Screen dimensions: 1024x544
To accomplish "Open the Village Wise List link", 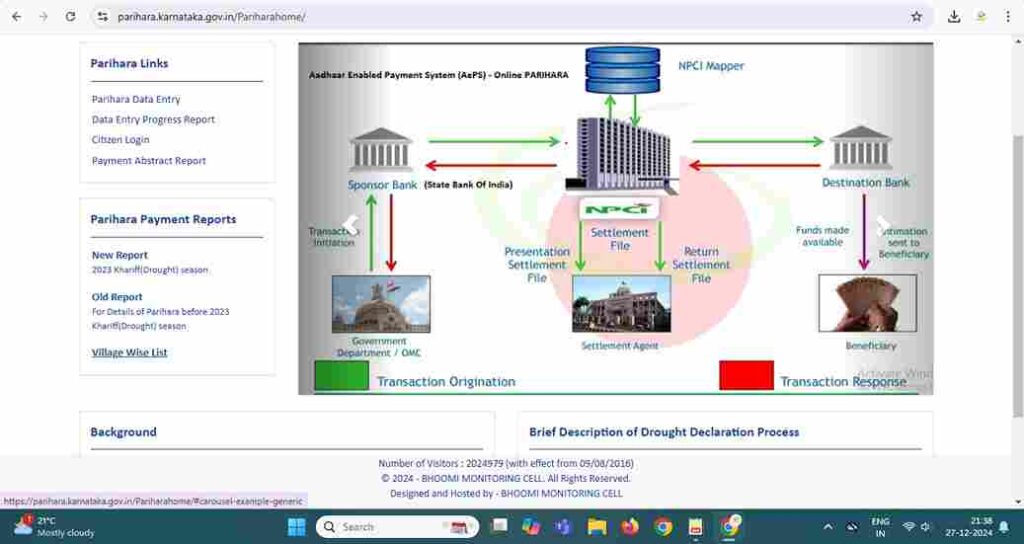I will [130, 353].
